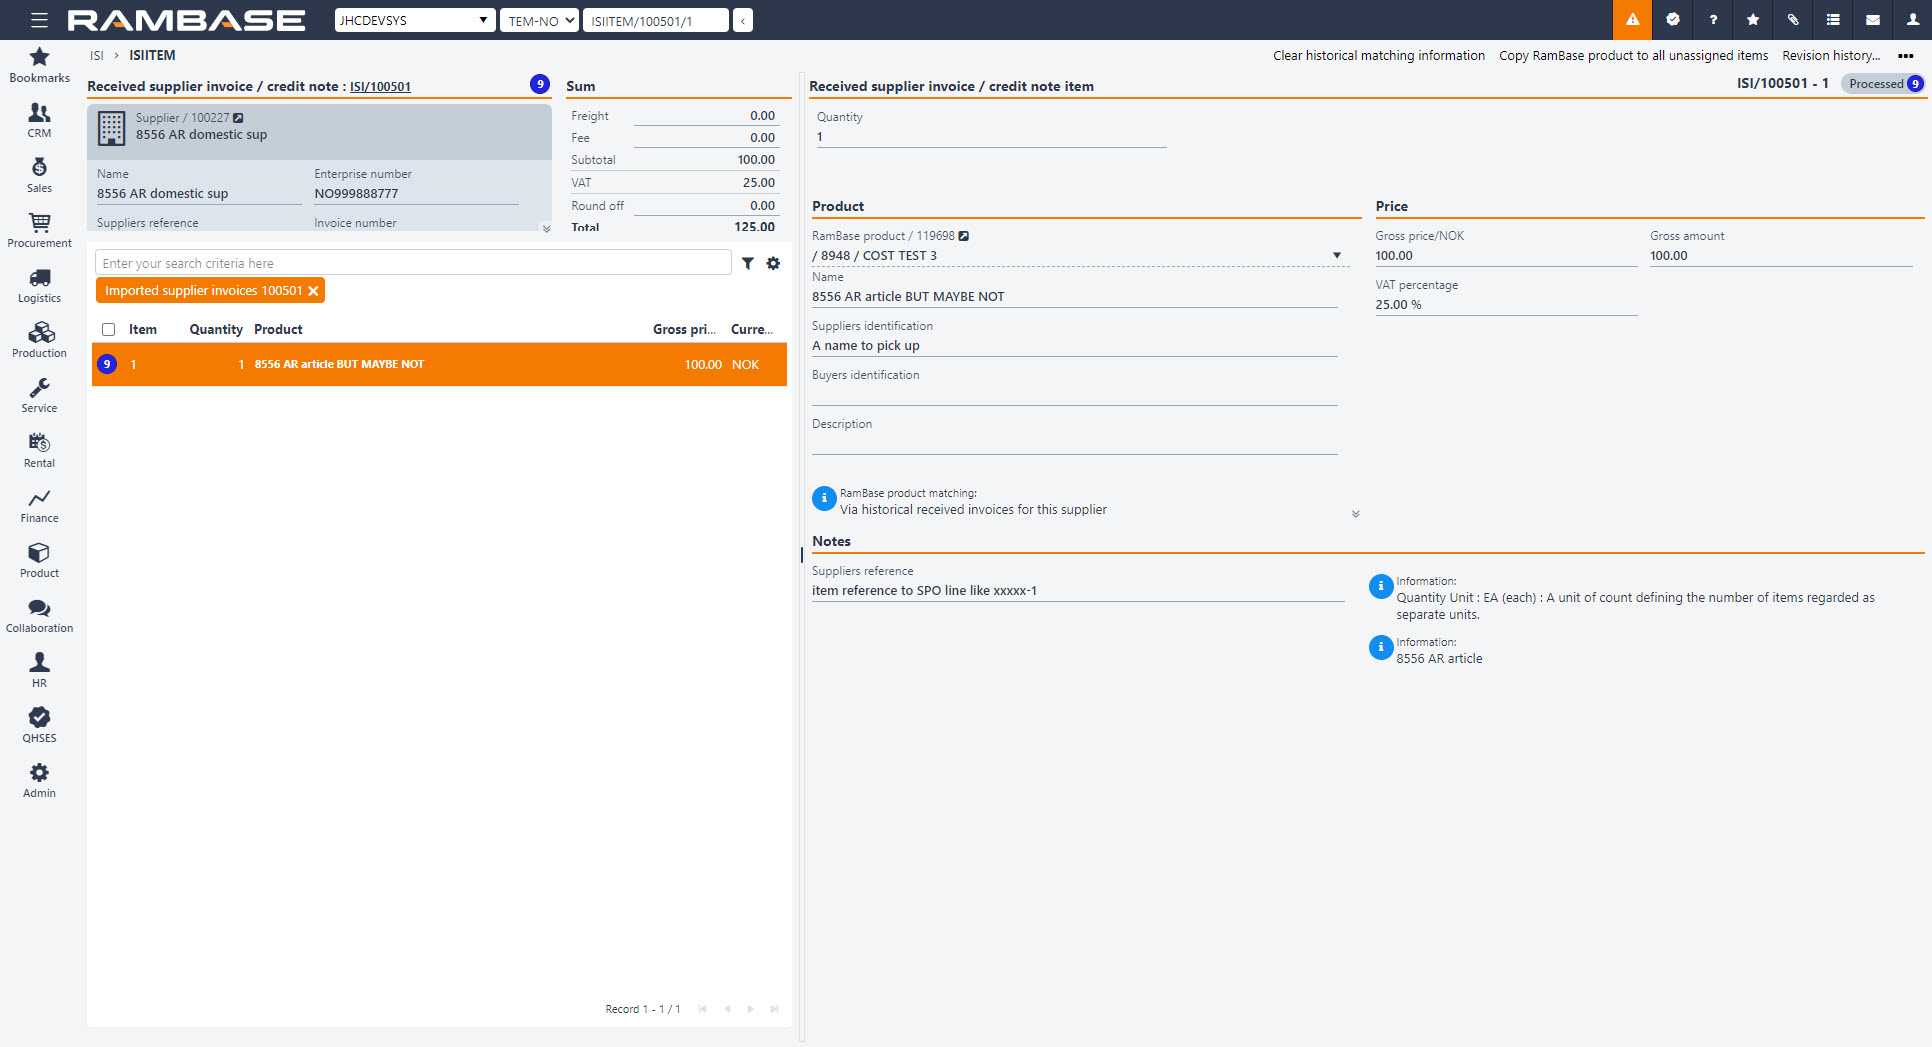
Task: Expand the RamBase product dropdown arrow
Action: point(1337,256)
